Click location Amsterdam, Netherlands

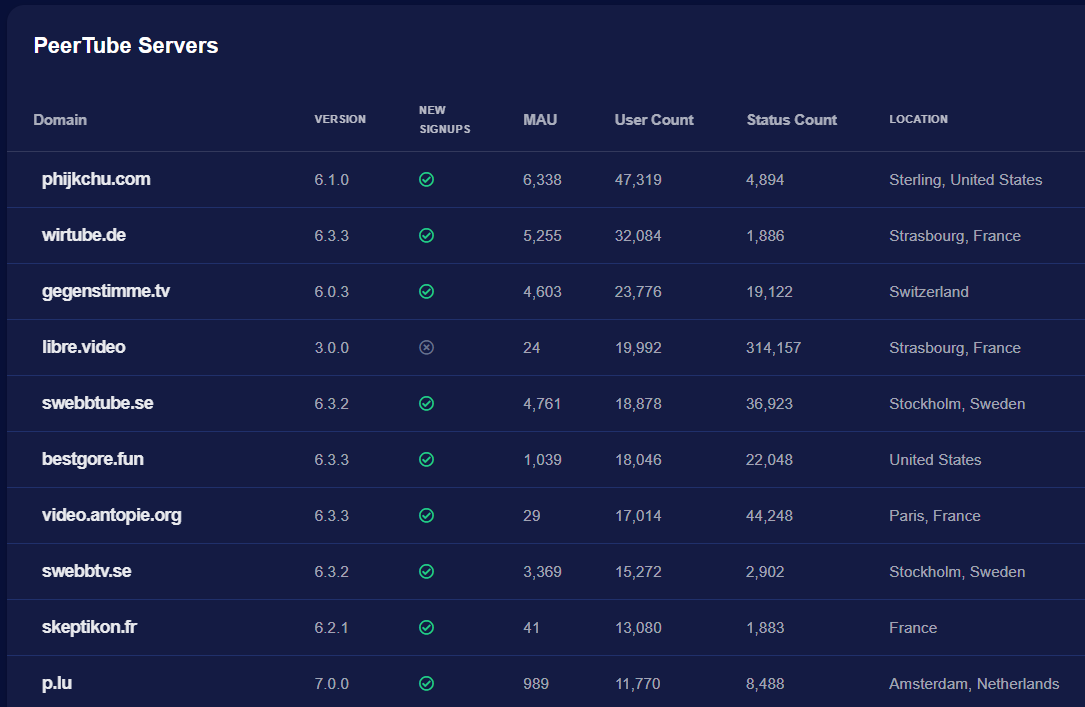tap(974, 684)
